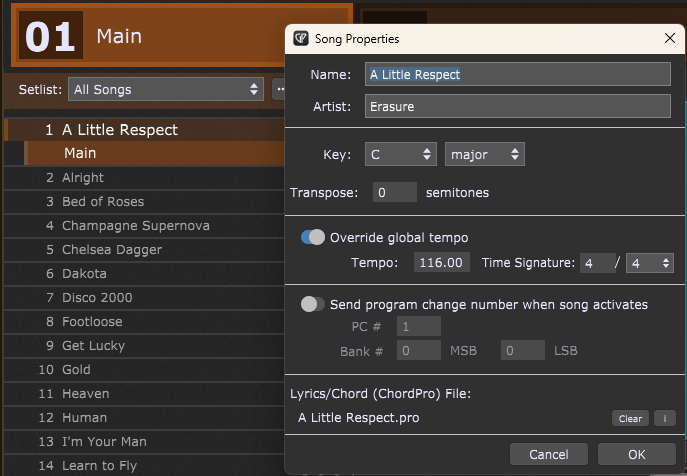Image resolution: width=687 pixels, height=476 pixels.
Task: Click the Transpose semitones field
Action: pyautogui.click(x=394, y=192)
